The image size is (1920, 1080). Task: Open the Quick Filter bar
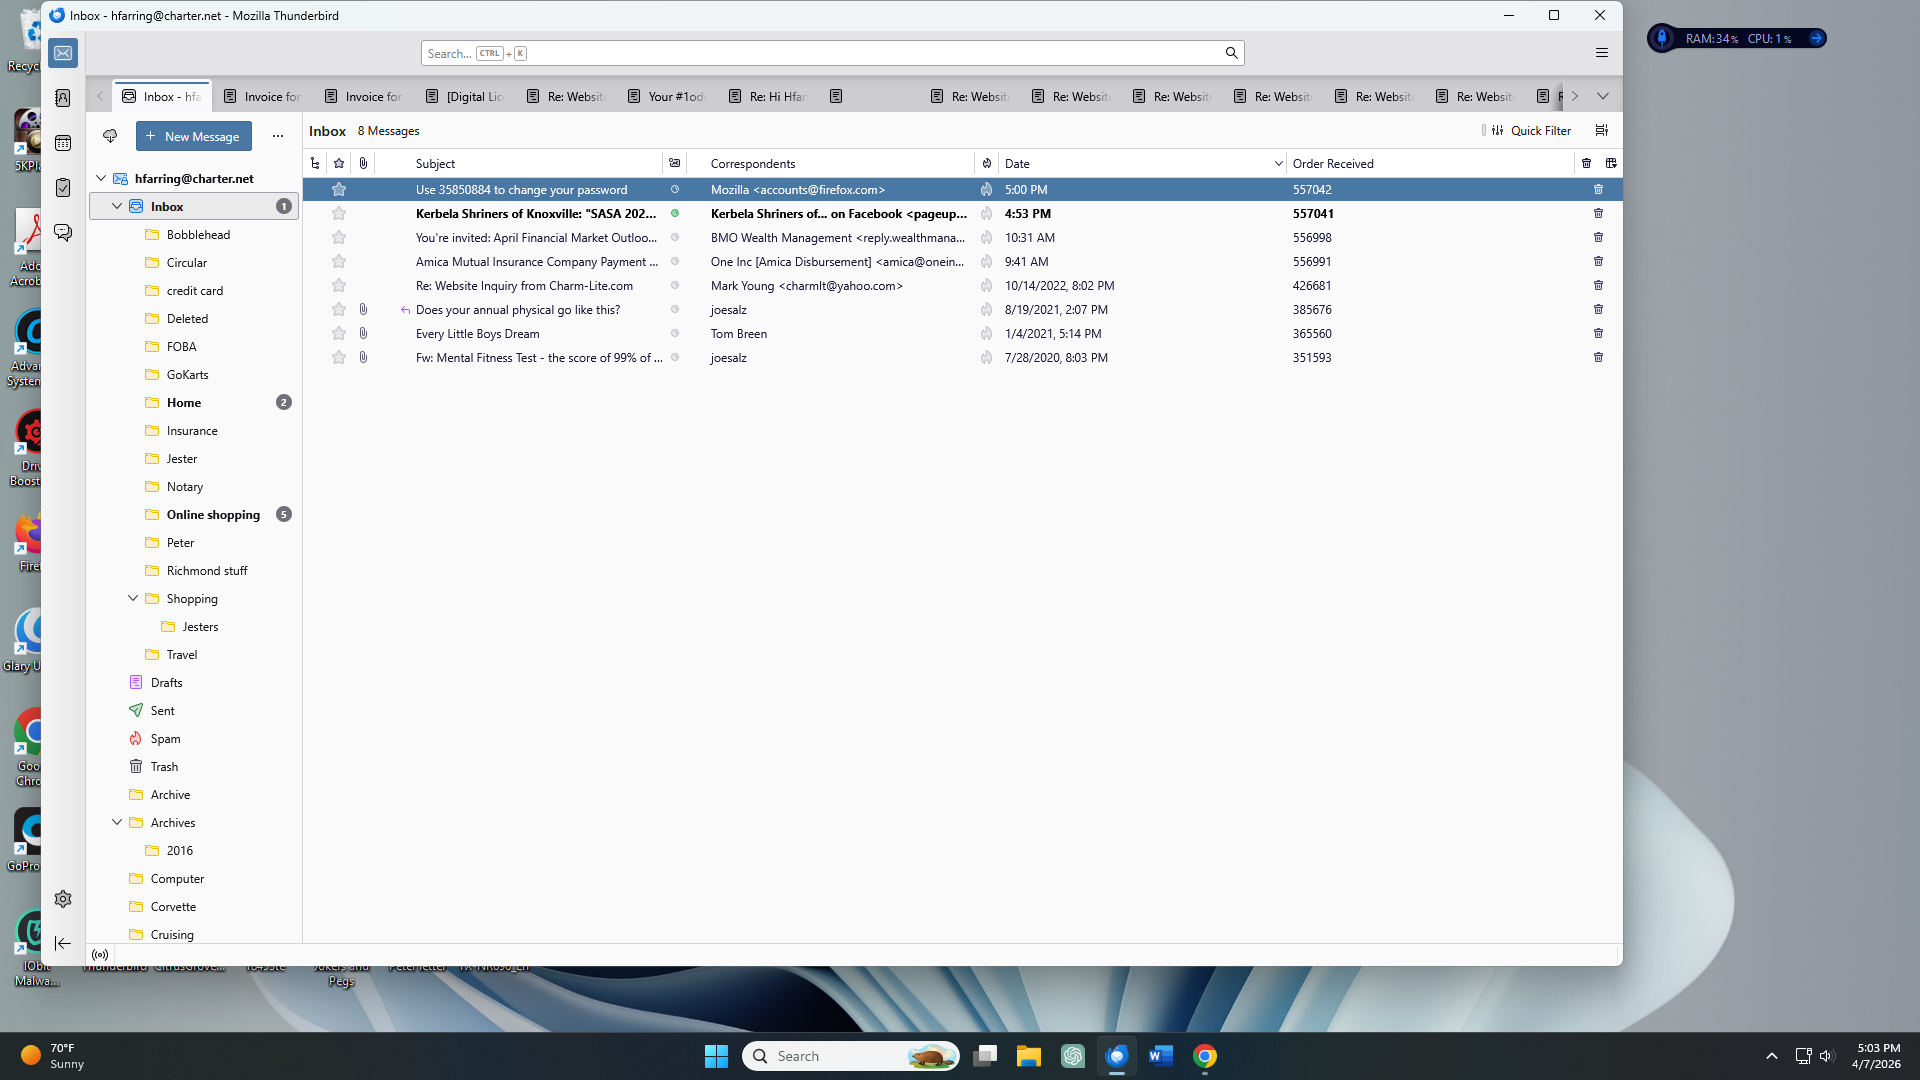1531,130
